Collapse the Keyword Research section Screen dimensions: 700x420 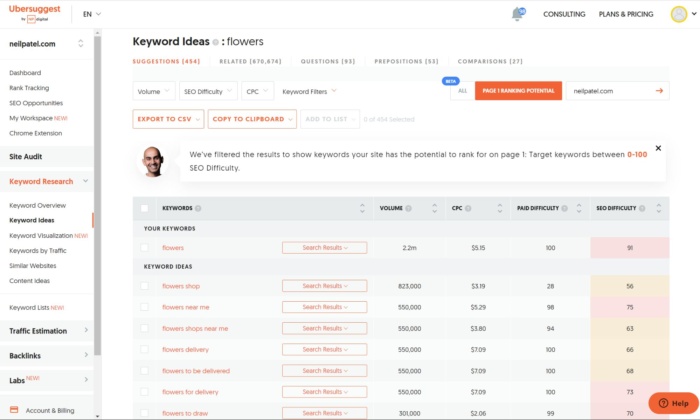[x=47, y=181]
